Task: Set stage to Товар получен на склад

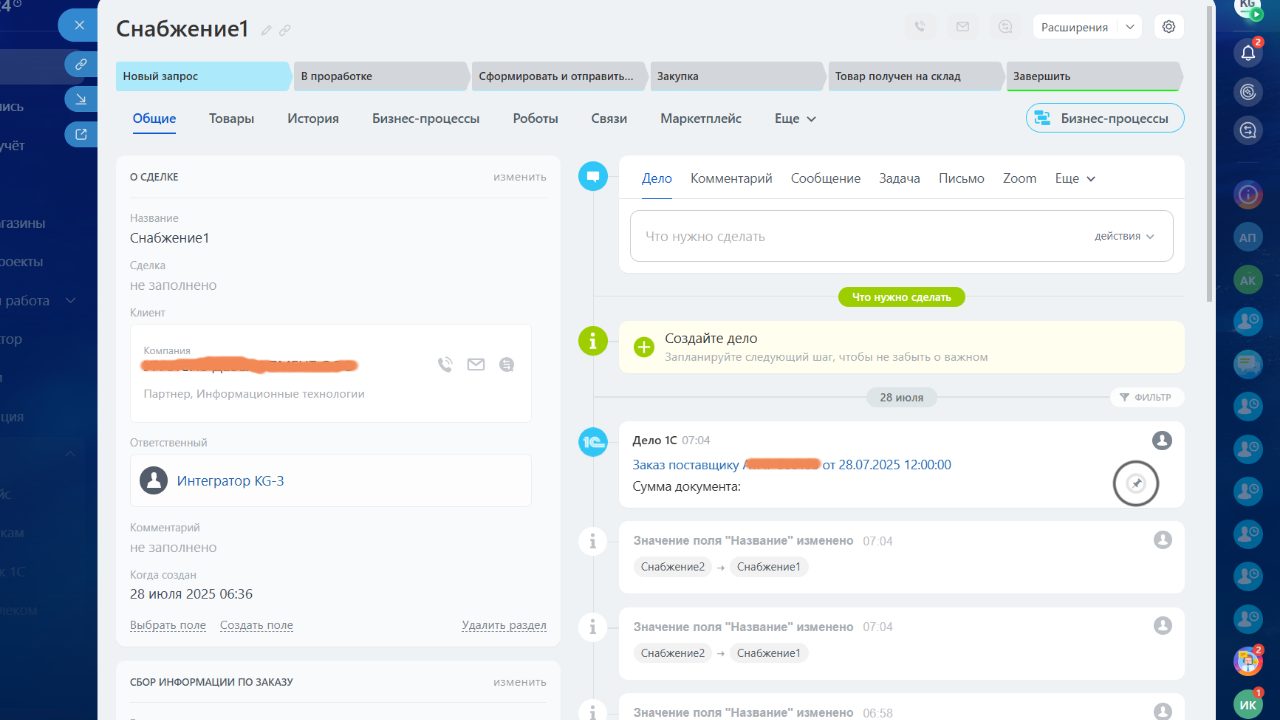Action: coord(916,76)
